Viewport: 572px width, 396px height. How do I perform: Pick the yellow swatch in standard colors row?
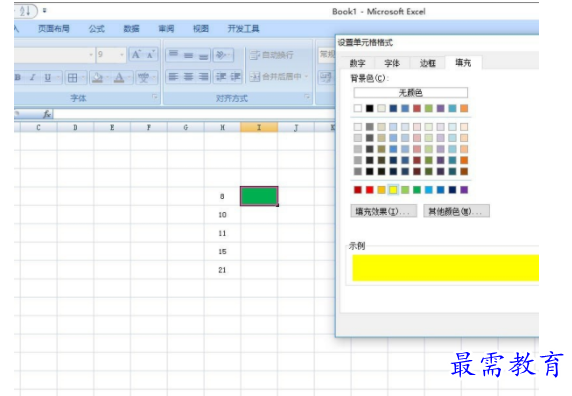point(393,190)
